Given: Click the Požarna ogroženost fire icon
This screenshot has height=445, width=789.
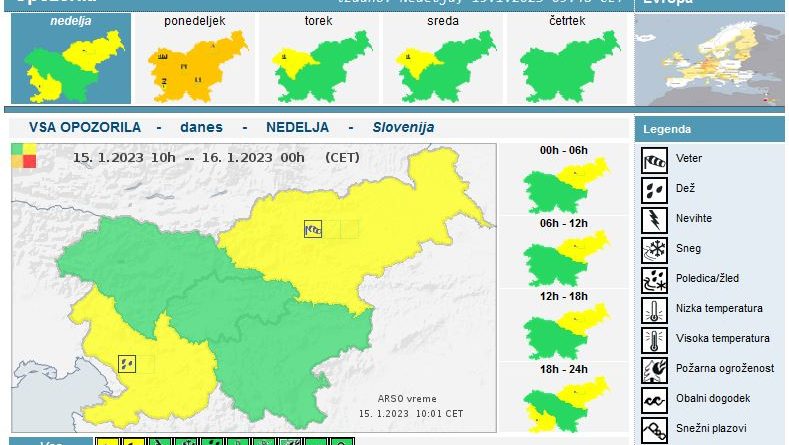Looking at the screenshot, I should [654, 370].
